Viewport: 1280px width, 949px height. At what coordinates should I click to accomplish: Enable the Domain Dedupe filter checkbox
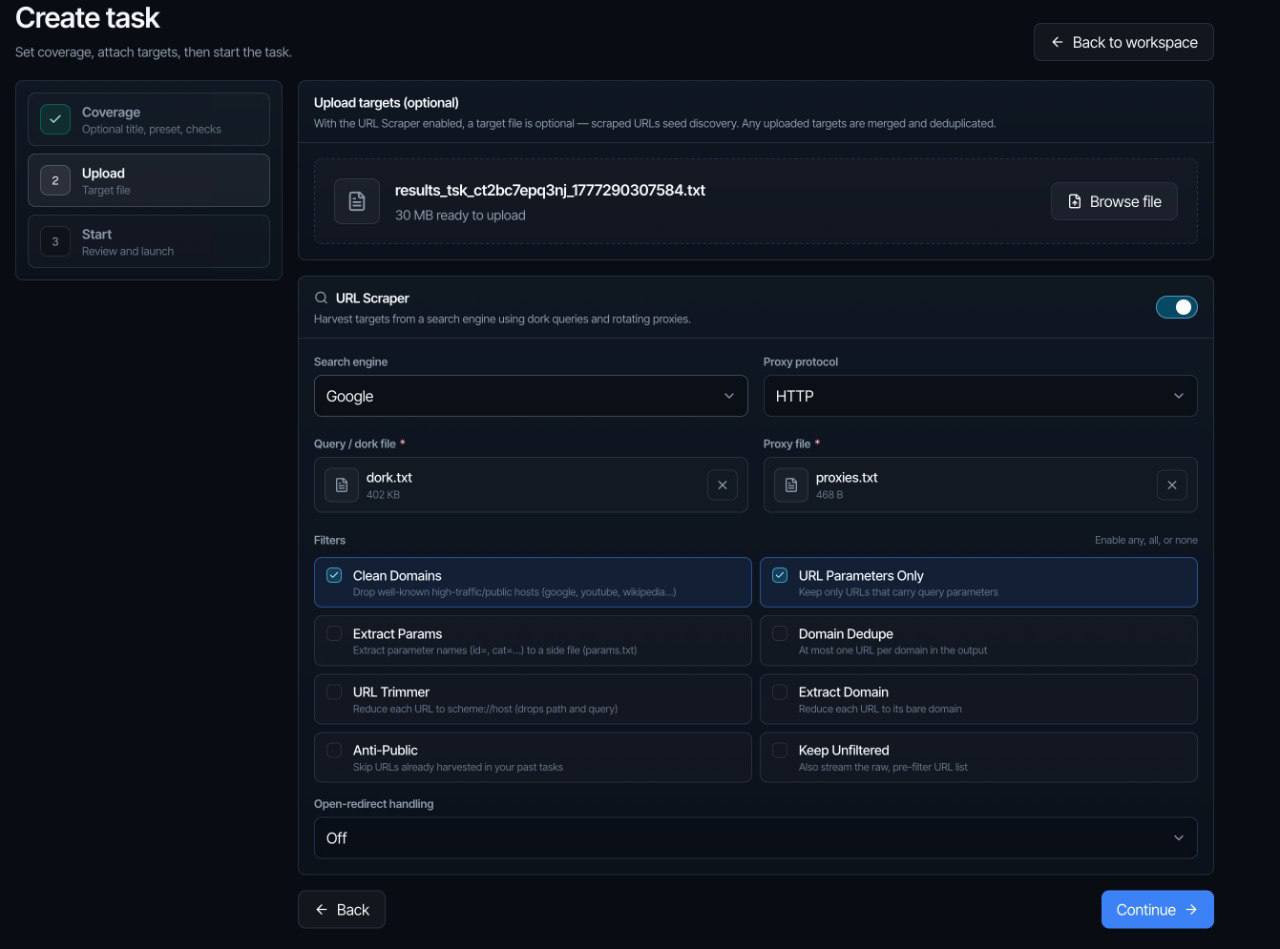click(x=780, y=633)
